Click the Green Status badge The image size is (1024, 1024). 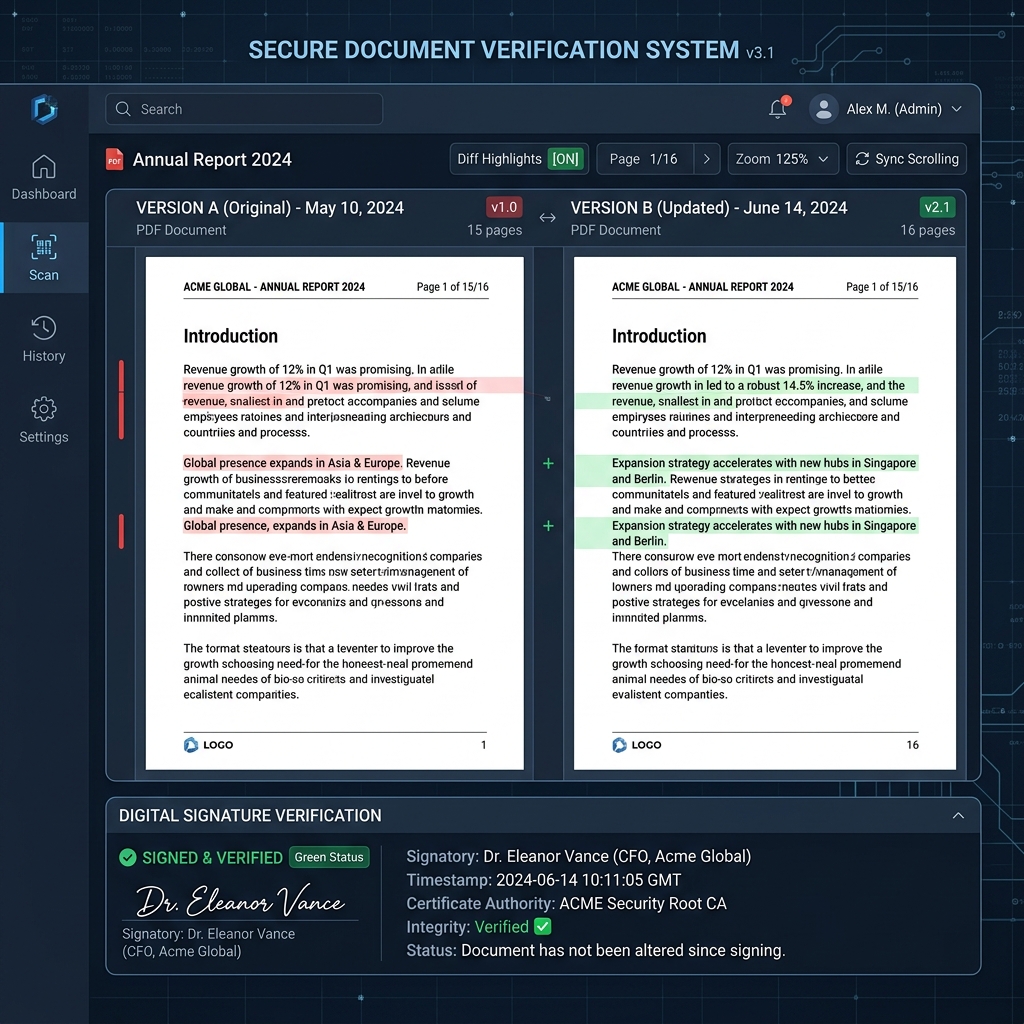pos(329,857)
